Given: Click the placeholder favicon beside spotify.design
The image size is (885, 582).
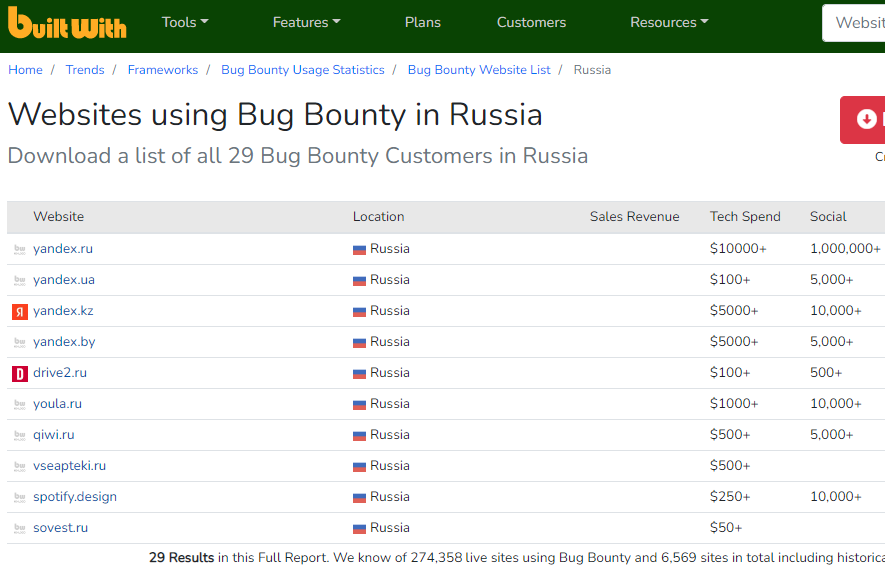Looking at the screenshot, I should pos(20,497).
